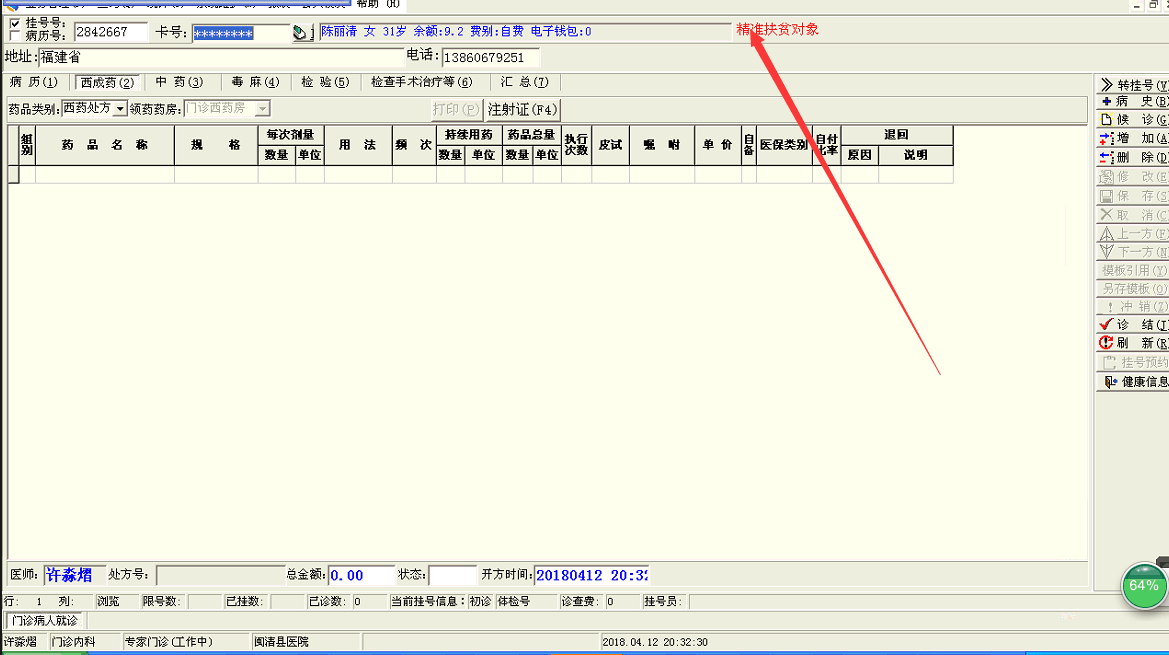Click the 地址 address field 福建省
1169x655 pixels.
point(221,57)
